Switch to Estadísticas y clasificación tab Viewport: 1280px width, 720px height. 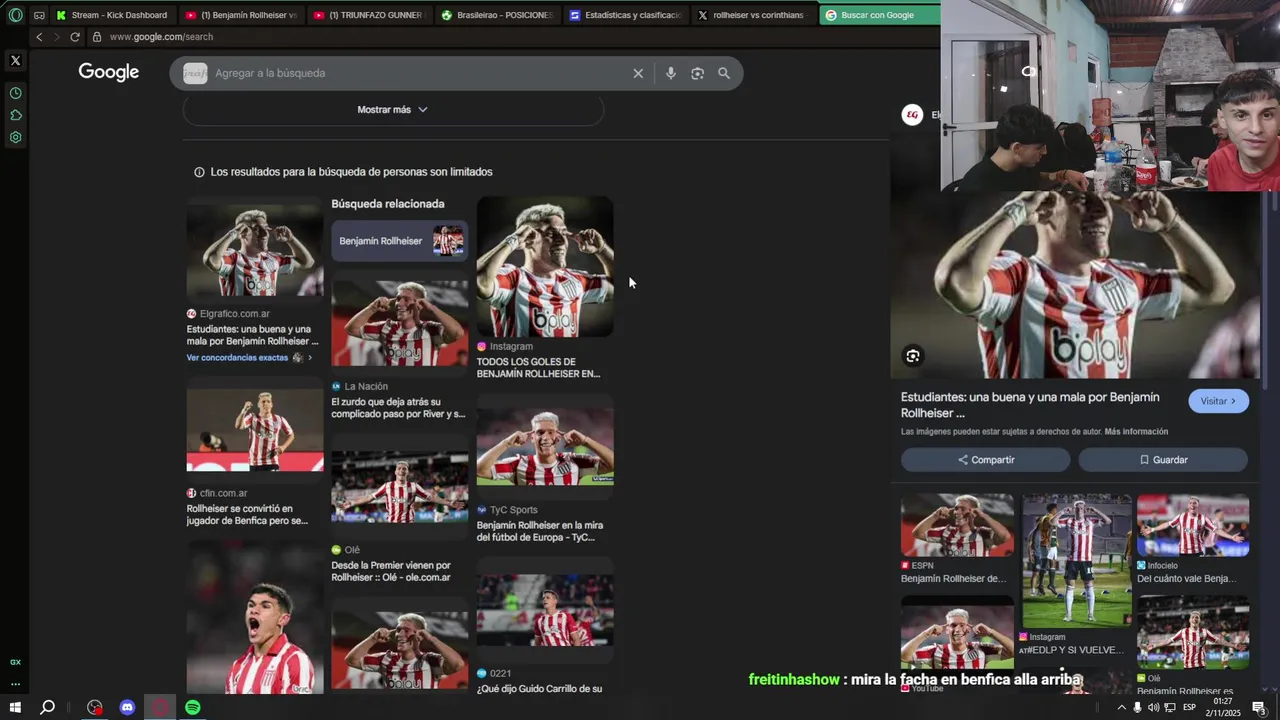[x=625, y=15]
